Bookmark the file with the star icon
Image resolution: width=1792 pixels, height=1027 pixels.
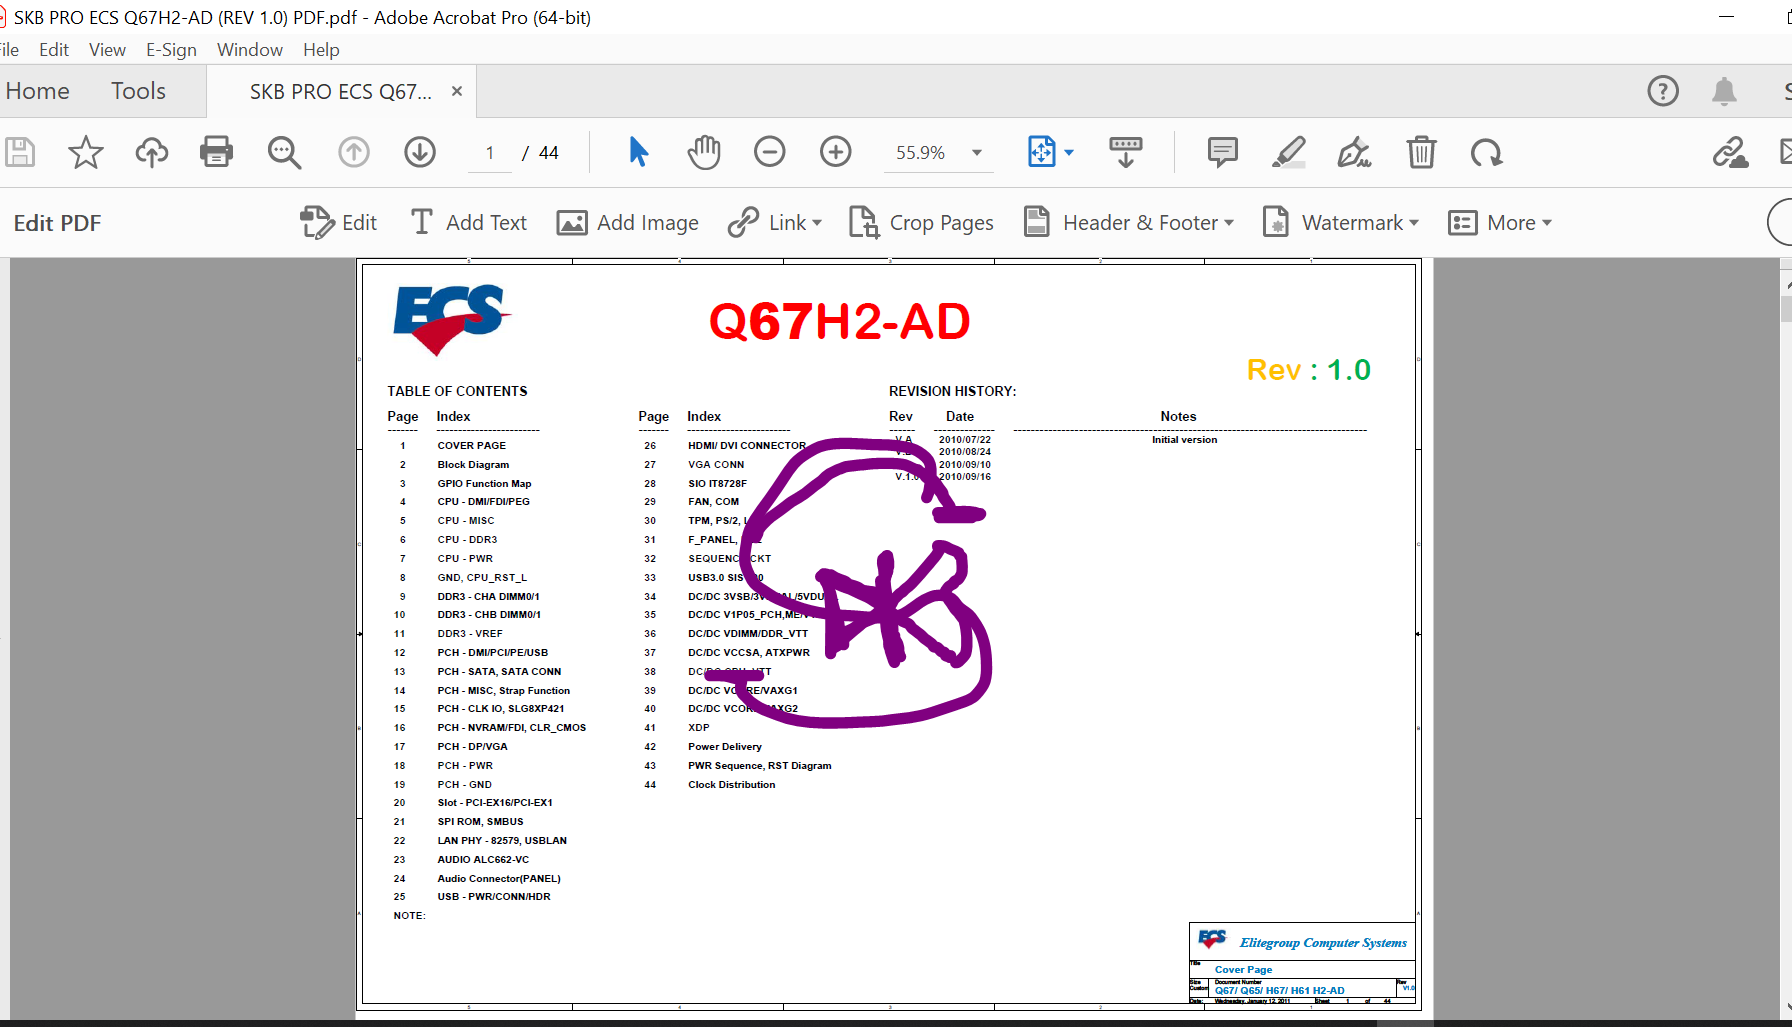[86, 152]
